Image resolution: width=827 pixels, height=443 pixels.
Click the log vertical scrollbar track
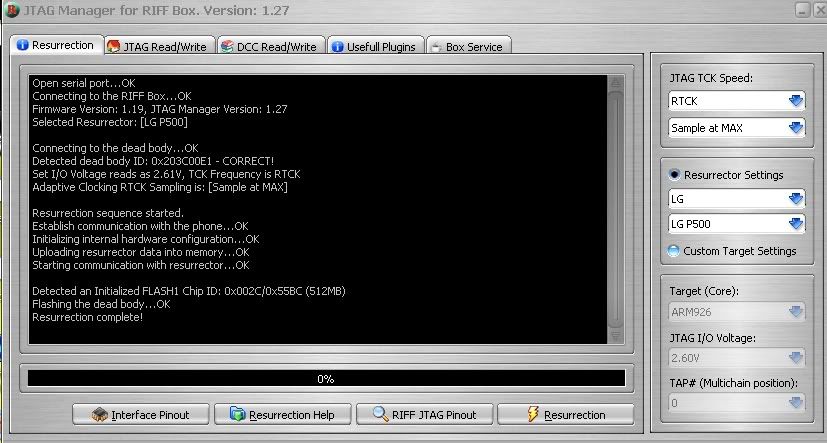(x=616, y=211)
